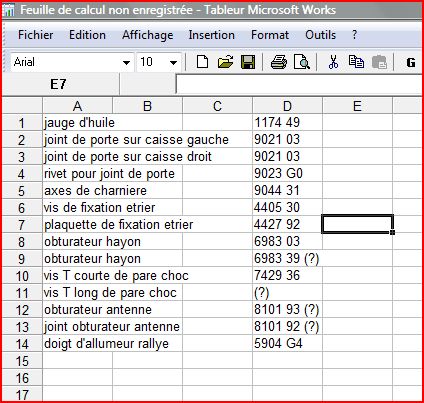This screenshot has height=403, width=424.
Task: Open the Insertion menu
Action: pos(212,35)
